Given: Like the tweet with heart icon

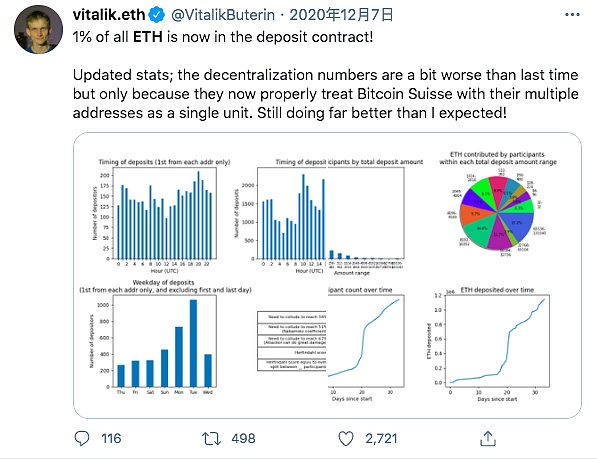Looking at the screenshot, I should tap(346, 438).
